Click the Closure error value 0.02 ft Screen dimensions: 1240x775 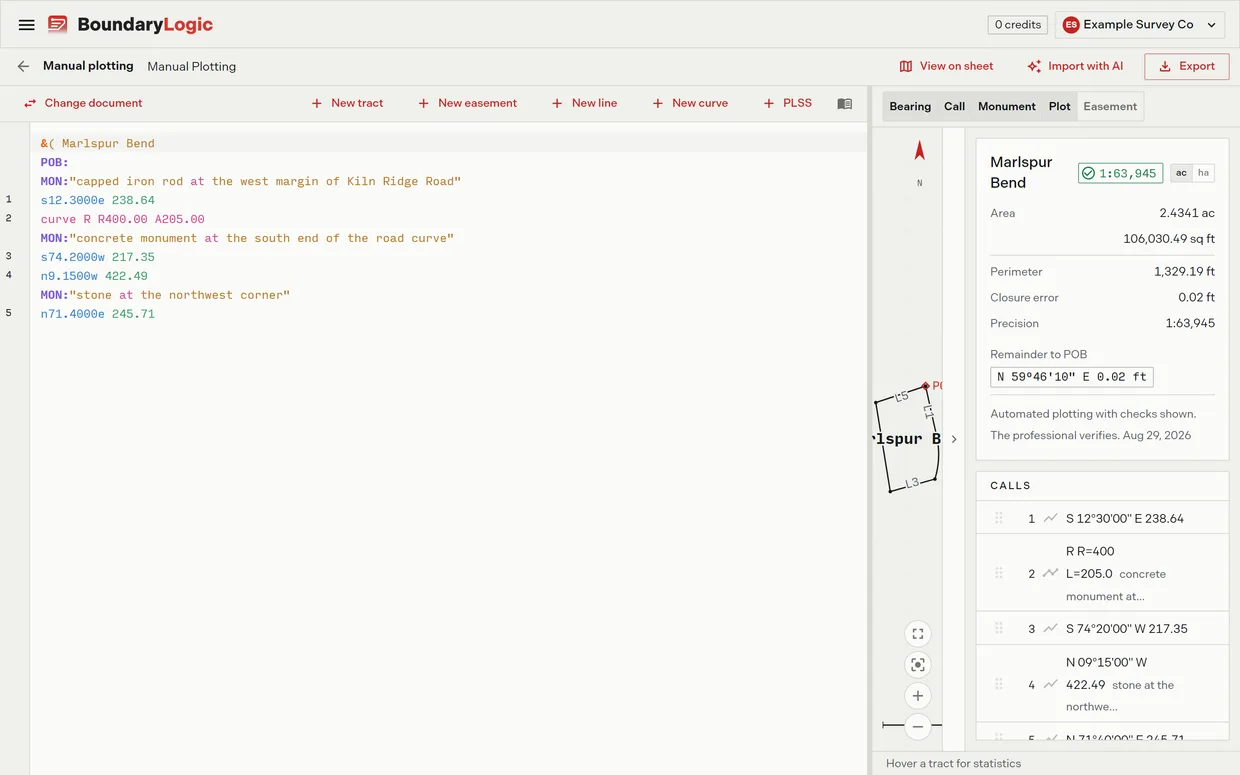(1196, 297)
